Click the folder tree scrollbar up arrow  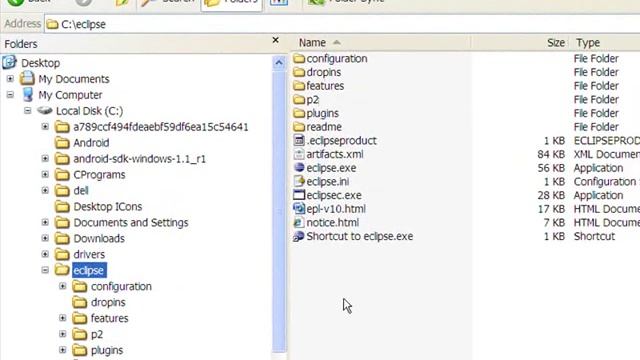(279, 62)
